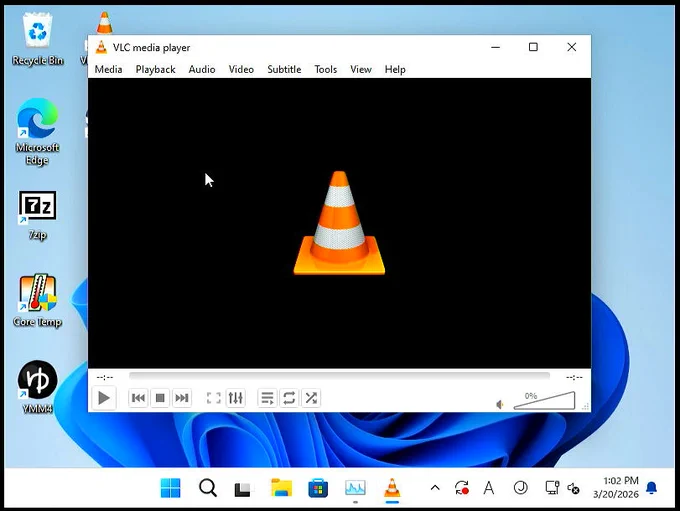
Task: Click elapsed time label left of seek bar
Action: tap(105, 377)
